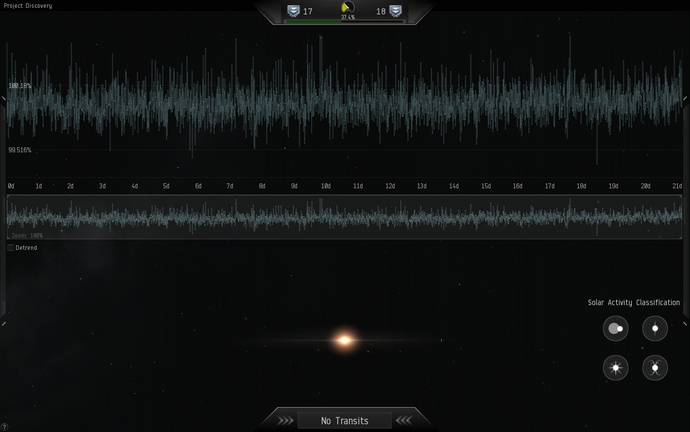
Task: Click the Solar Activity Classification heading
Action: pyautogui.click(x=634, y=303)
